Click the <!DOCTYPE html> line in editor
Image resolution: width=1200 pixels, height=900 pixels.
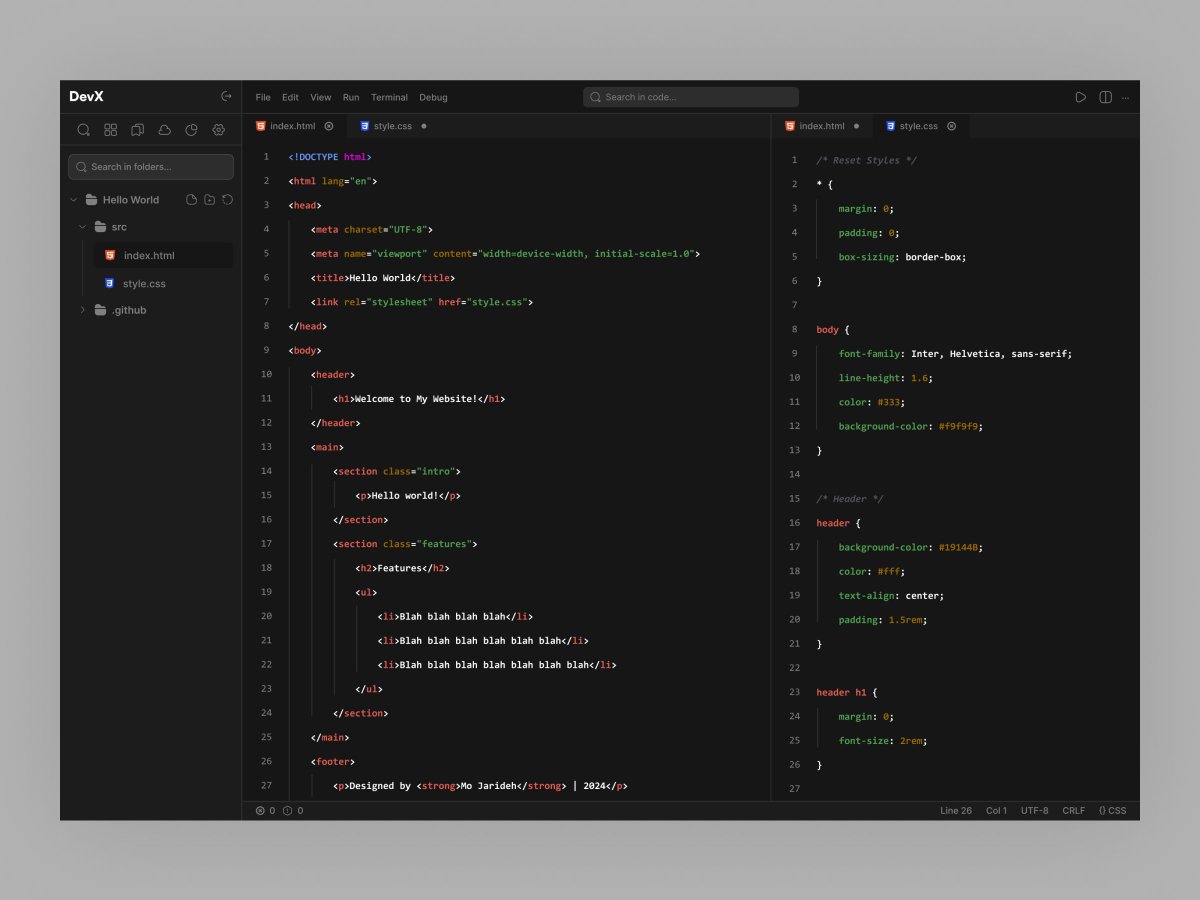pos(330,157)
